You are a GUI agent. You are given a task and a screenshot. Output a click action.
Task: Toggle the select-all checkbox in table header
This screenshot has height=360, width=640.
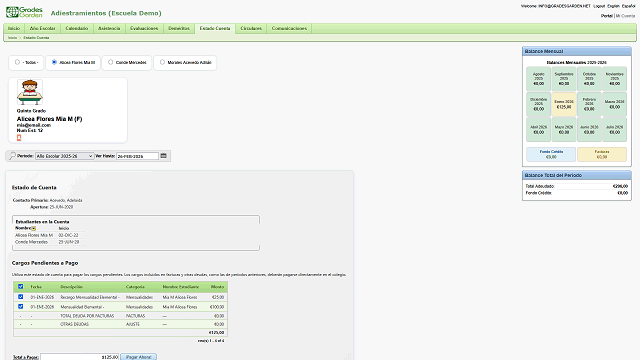click(20, 287)
